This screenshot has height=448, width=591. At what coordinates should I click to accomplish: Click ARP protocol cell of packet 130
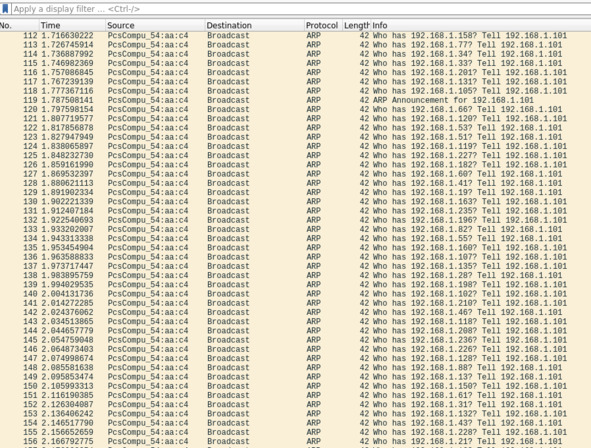point(313,202)
